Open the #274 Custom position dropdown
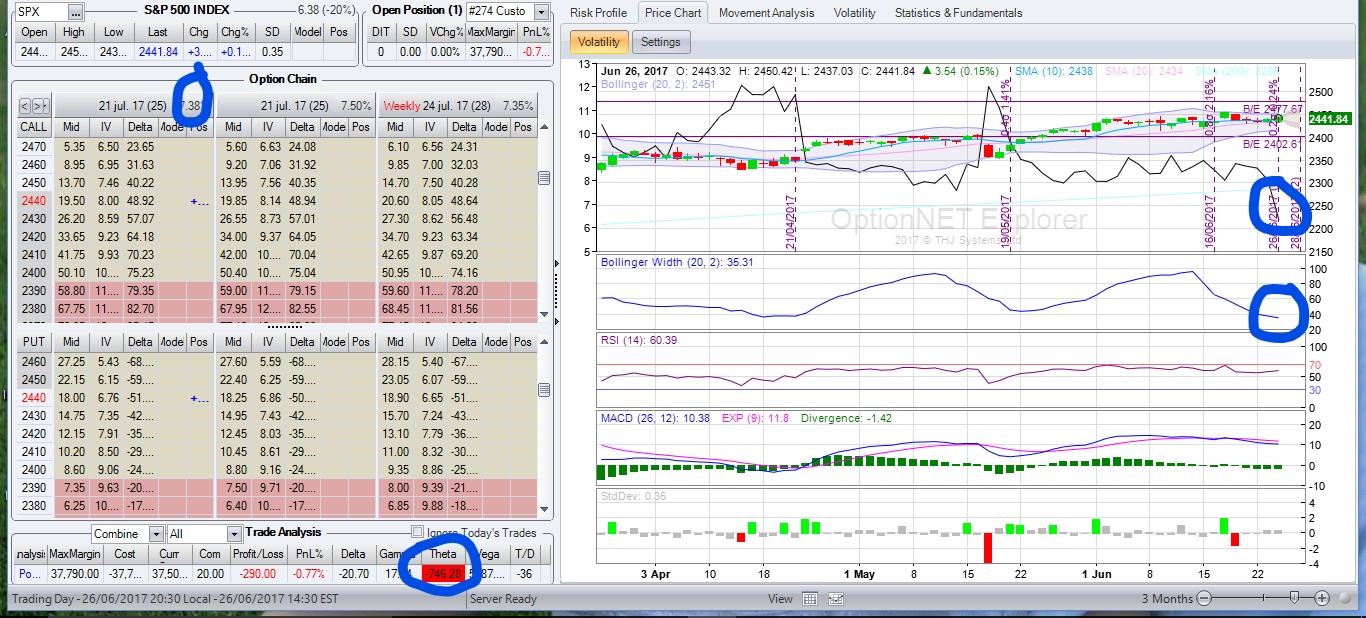This screenshot has width=1366, height=618. point(541,12)
